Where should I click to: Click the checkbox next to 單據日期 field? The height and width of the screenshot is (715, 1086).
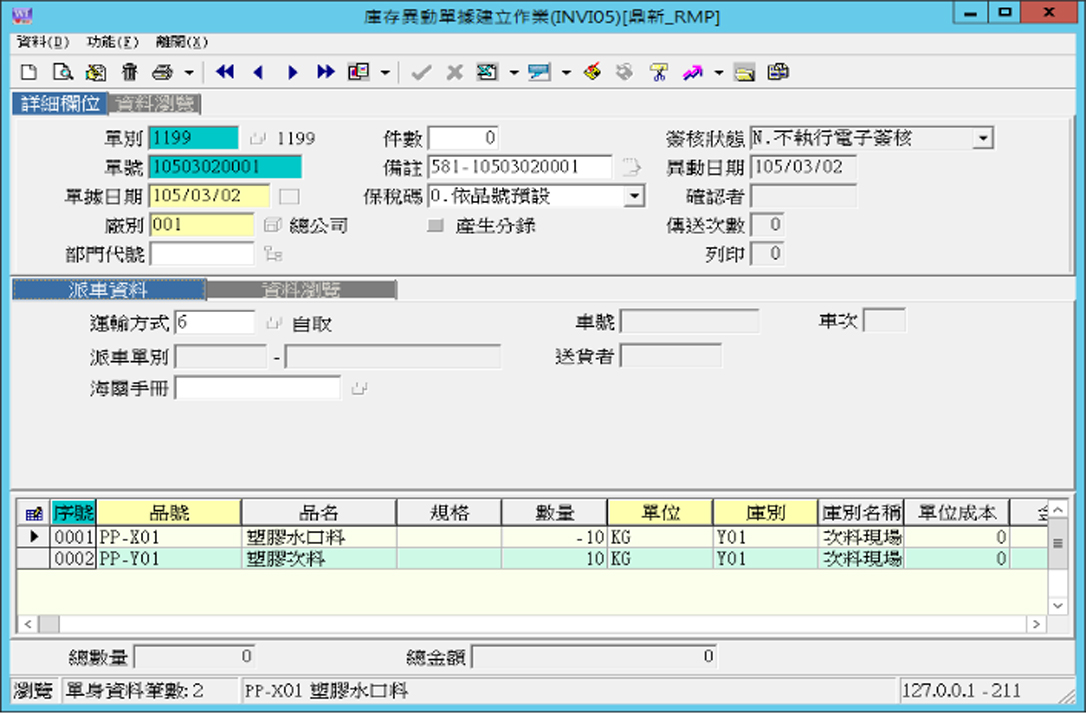[289, 196]
